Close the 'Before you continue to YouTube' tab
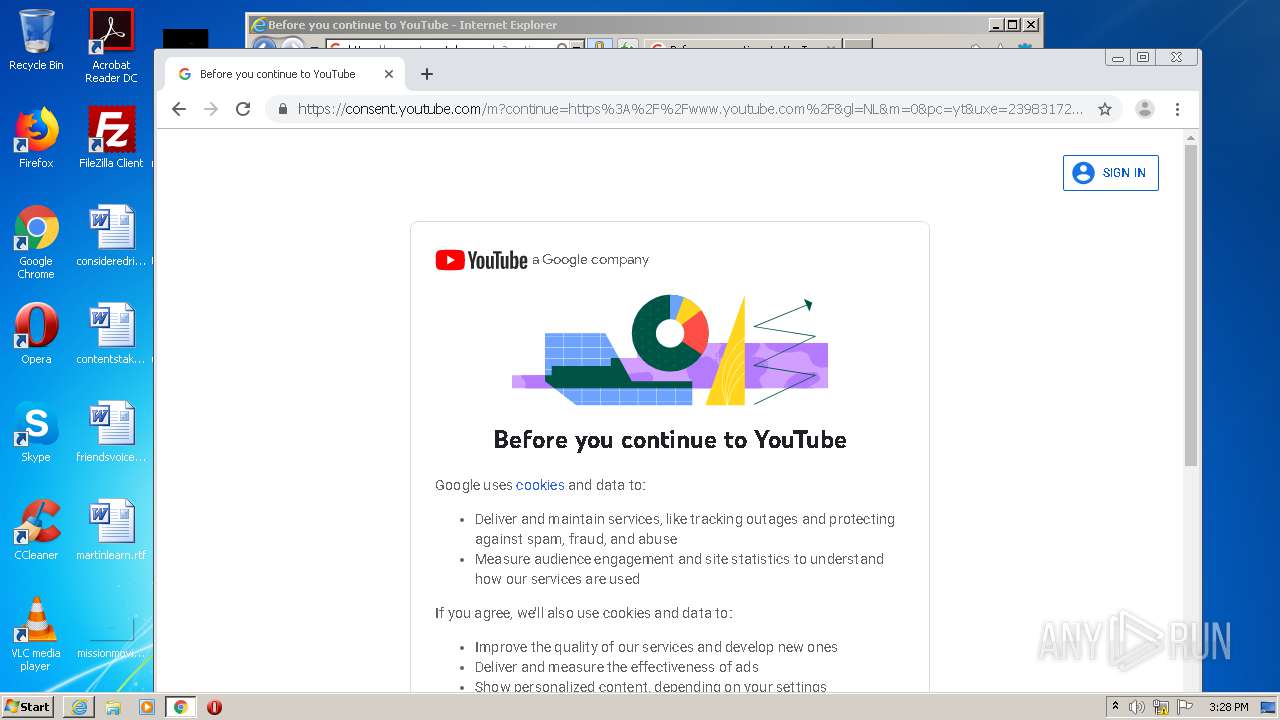The width and height of the screenshot is (1280, 720). click(389, 74)
